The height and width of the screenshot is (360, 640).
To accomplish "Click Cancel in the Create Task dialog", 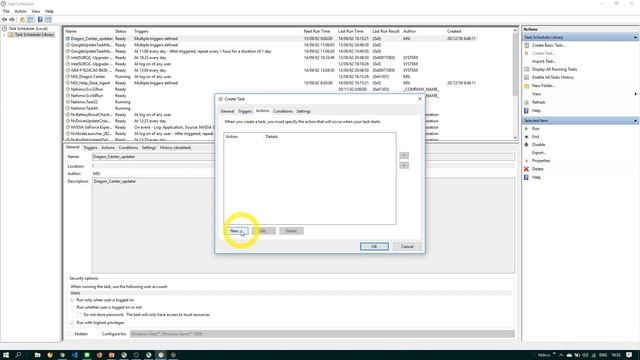I will 407,247.
